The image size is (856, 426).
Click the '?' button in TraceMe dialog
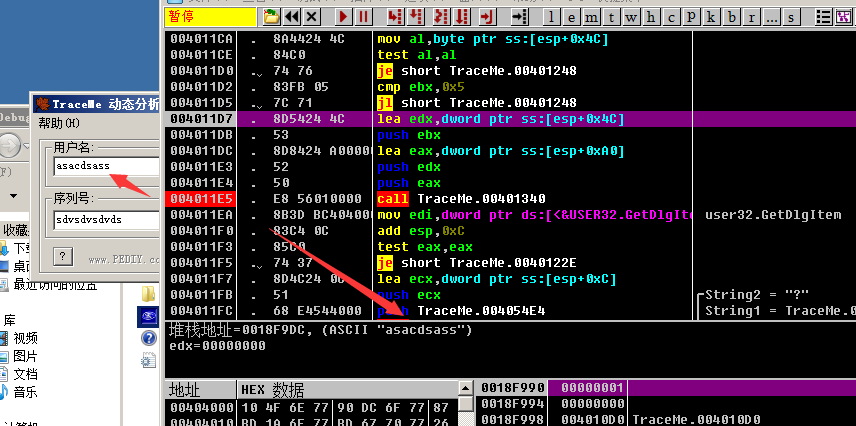pos(63,255)
